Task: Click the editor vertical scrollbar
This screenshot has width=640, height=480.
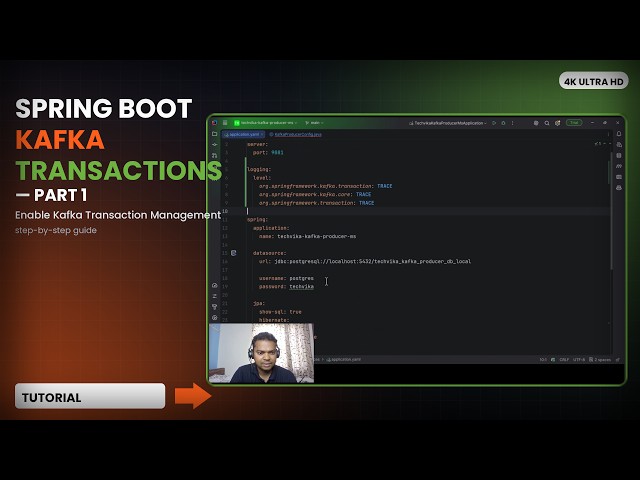Action: 611,210
